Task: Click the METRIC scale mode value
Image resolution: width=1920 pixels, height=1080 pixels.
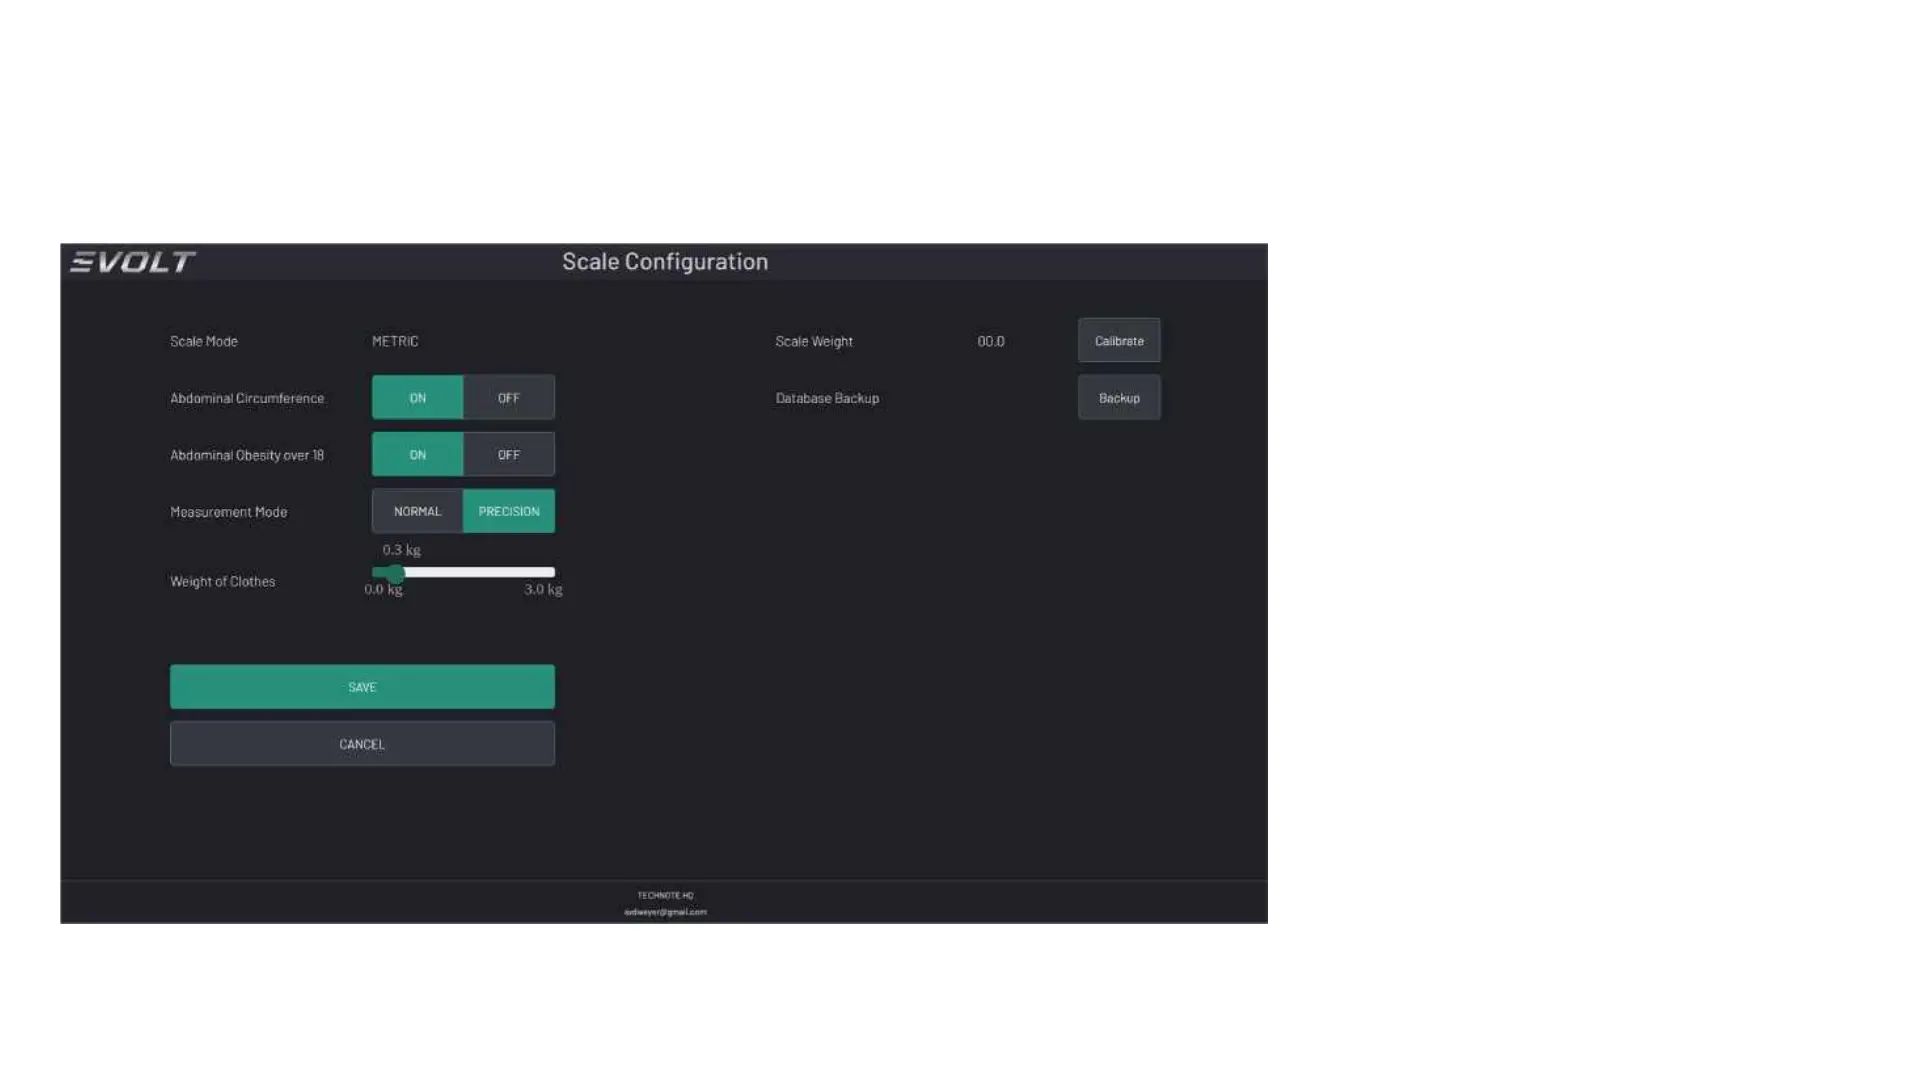Action: 395,341
